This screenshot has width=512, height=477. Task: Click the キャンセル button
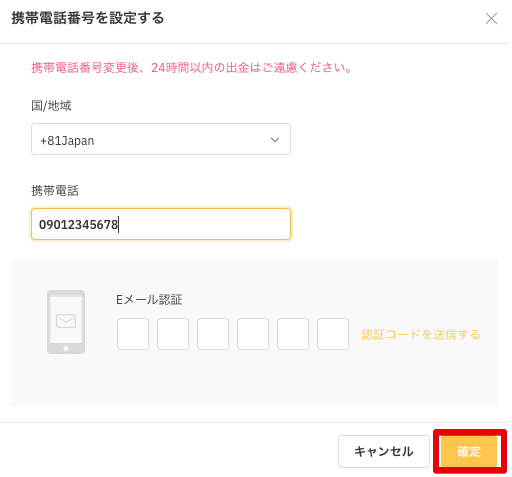[384, 451]
